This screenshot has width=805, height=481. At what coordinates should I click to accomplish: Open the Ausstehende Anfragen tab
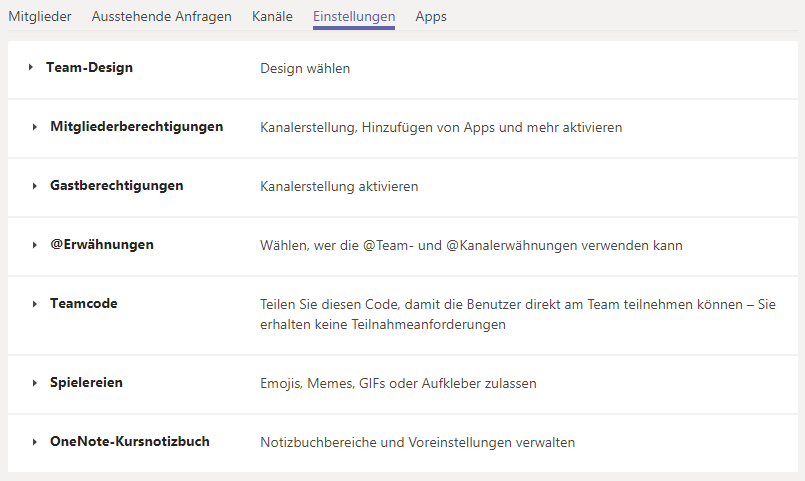coord(162,16)
